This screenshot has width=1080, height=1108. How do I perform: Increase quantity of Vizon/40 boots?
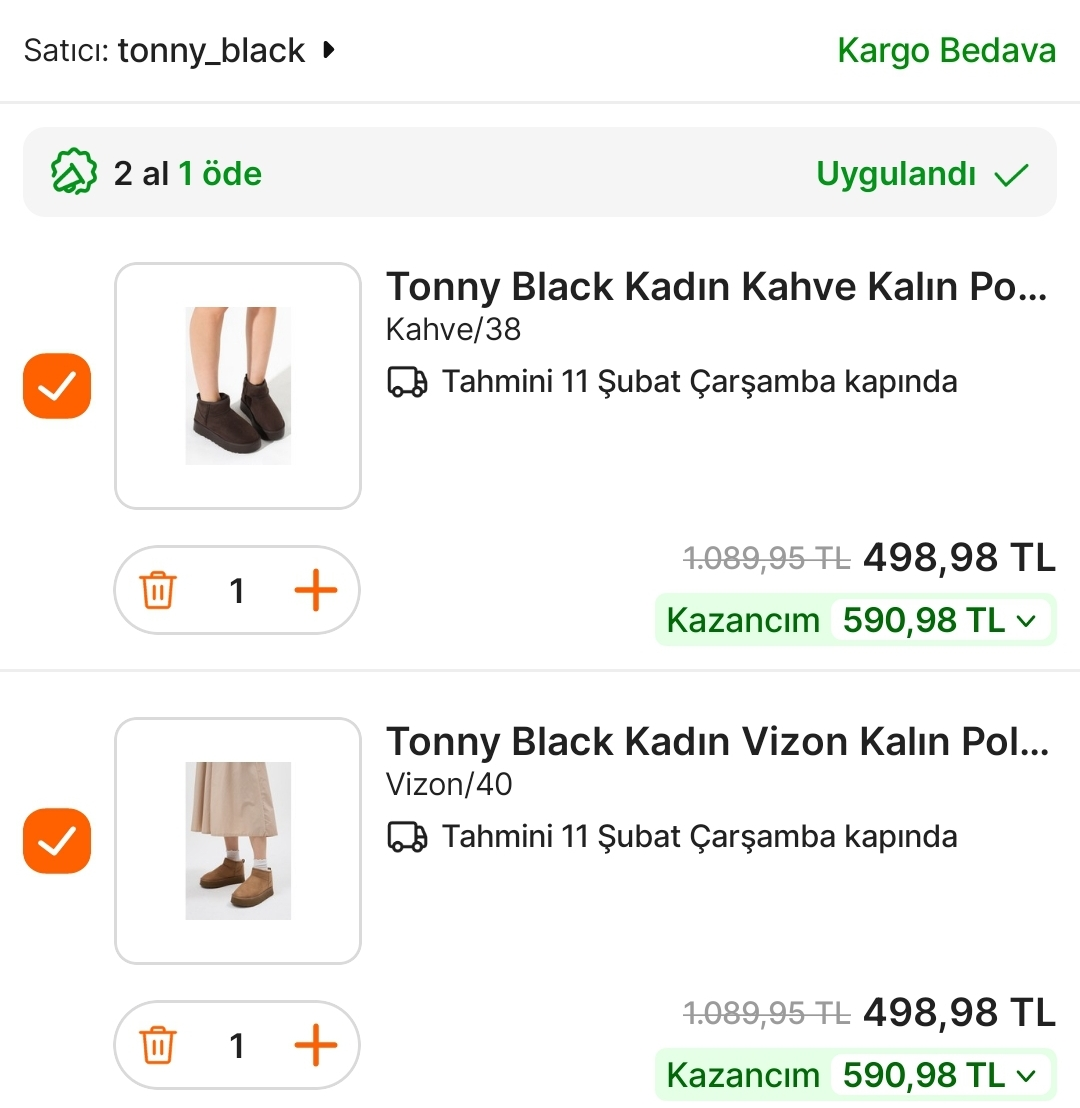point(316,1046)
